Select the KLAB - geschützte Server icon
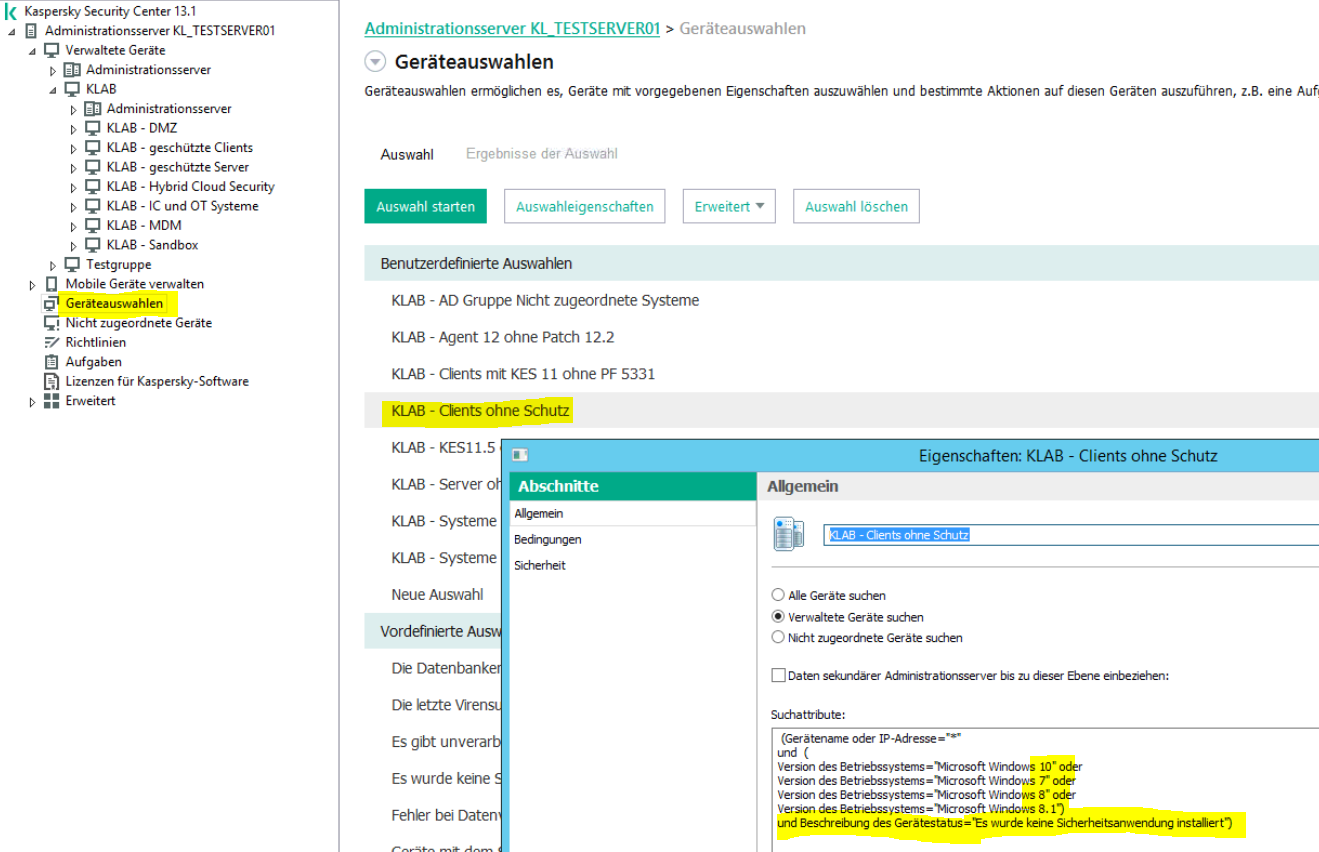This screenshot has height=852, width=1319. 93,167
